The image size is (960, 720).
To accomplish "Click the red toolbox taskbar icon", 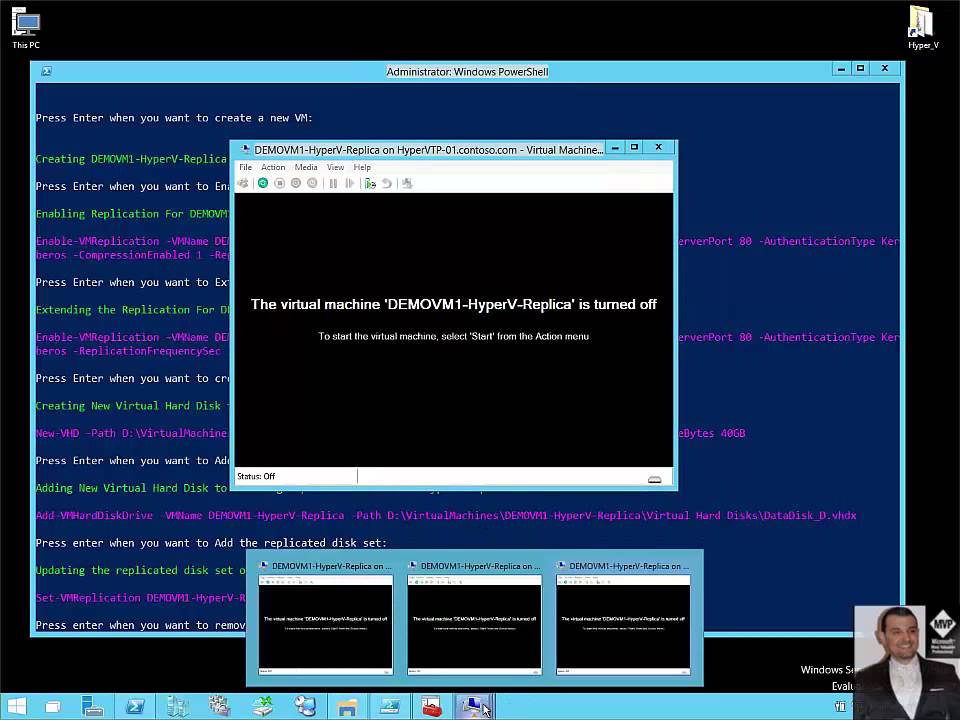I will [431, 707].
